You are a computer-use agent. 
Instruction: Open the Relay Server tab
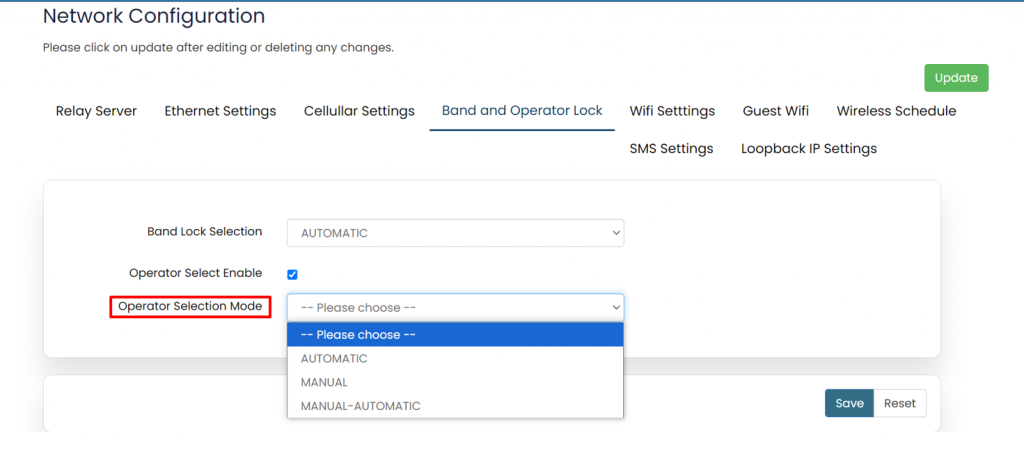(x=96, y=111)
